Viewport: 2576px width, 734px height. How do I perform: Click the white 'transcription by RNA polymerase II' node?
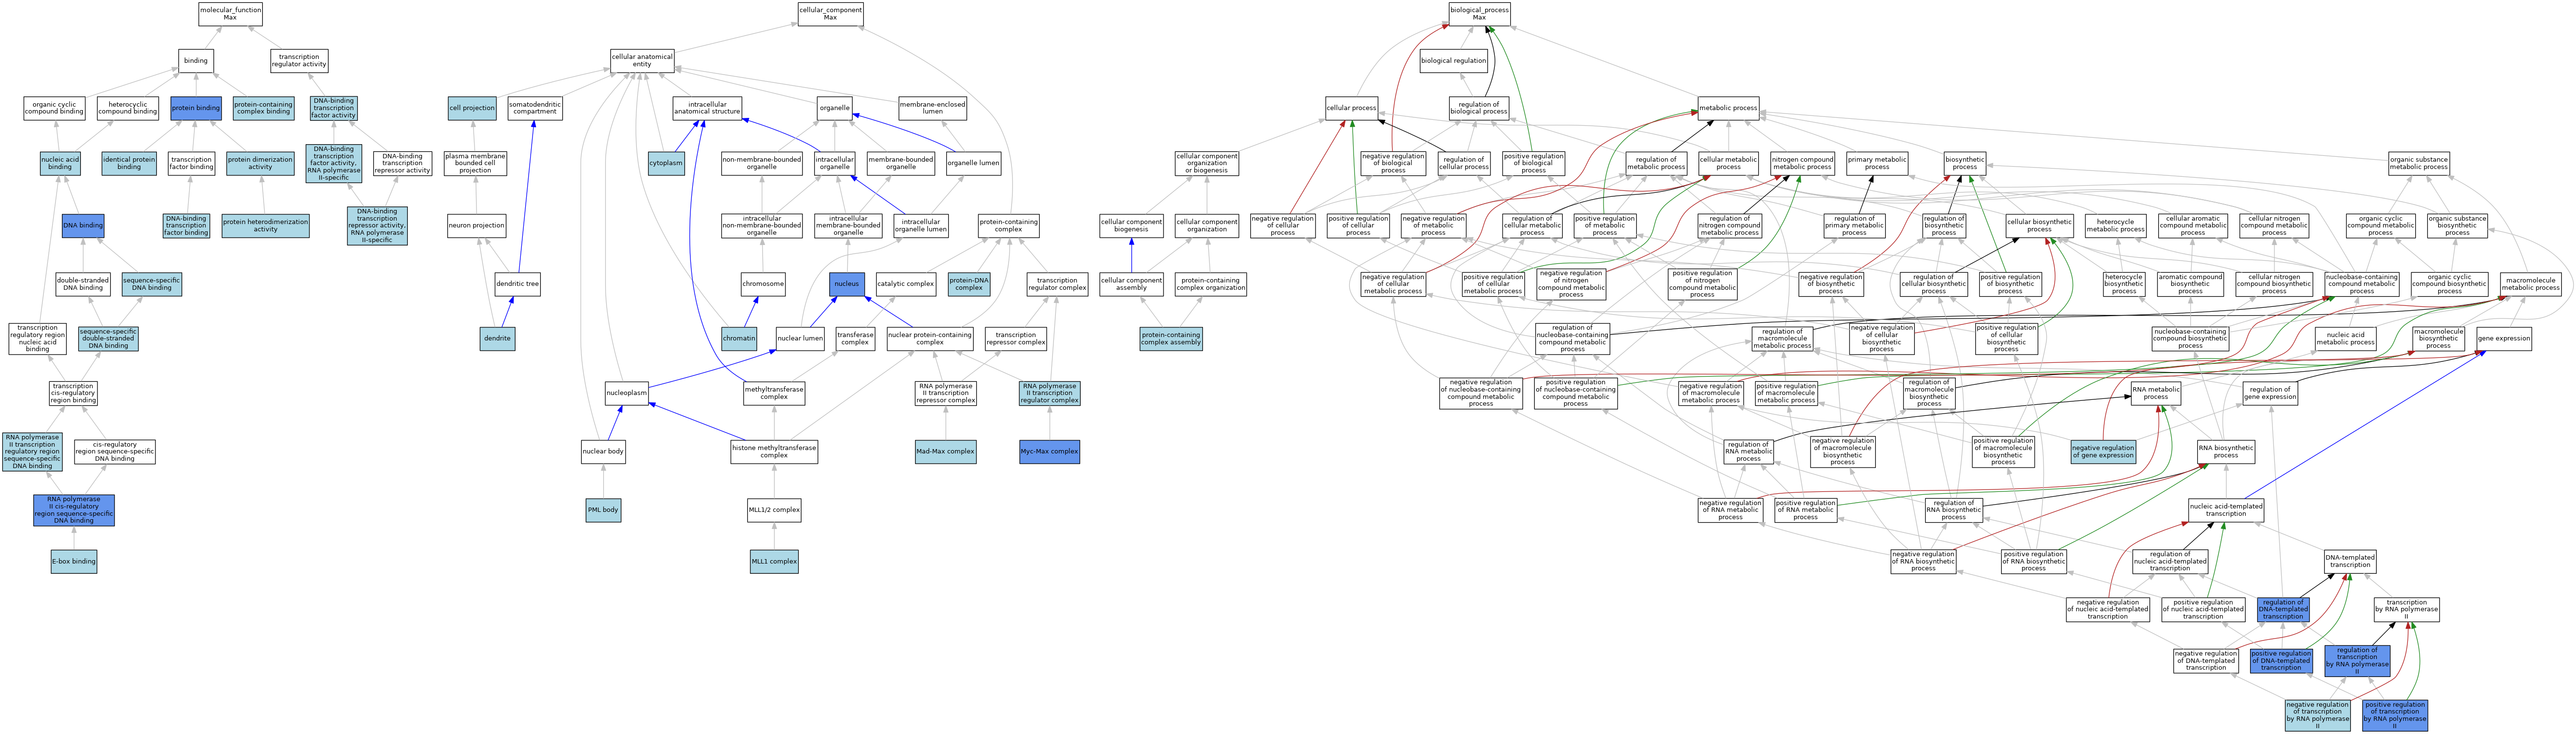point(2407,609)
